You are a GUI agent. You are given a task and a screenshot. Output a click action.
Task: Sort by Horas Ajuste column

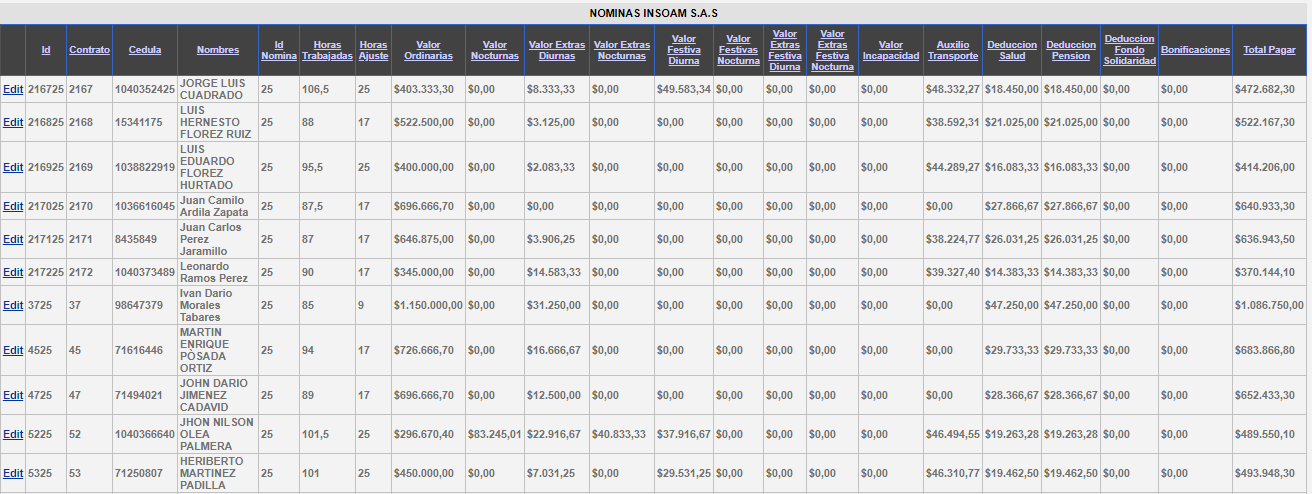click(373, 50)
